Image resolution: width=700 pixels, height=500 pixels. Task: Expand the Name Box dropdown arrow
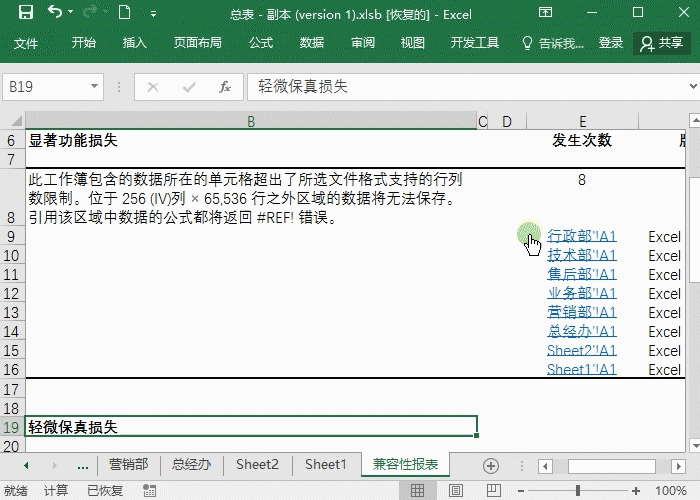(94, 86)
